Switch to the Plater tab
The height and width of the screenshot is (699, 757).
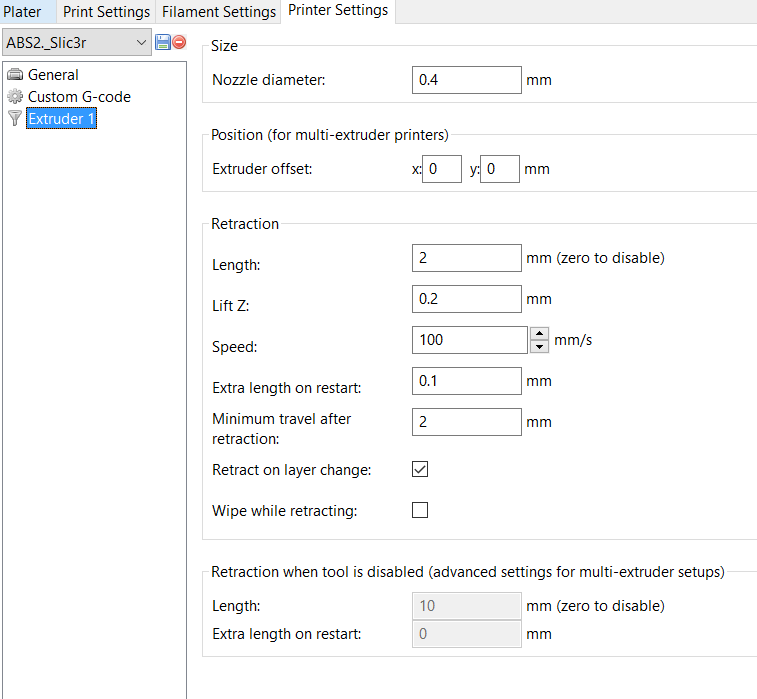(x=23, y=12)
